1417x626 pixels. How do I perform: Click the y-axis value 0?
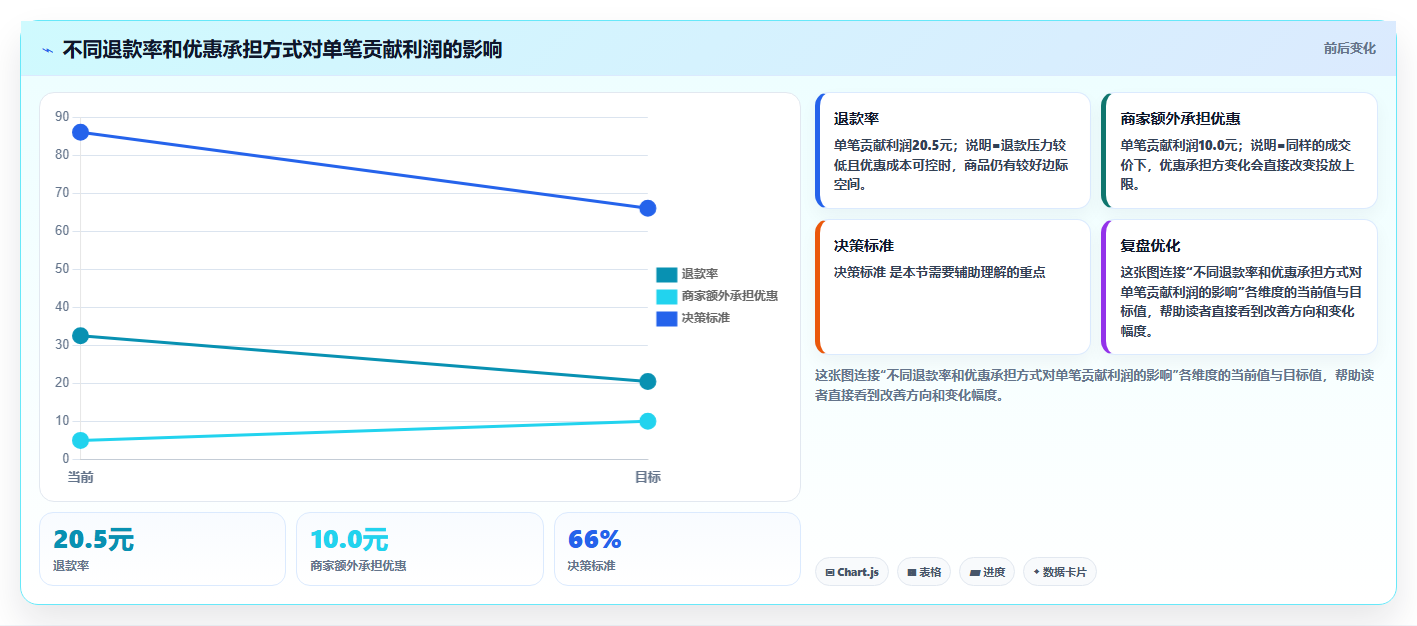[66, 459]
